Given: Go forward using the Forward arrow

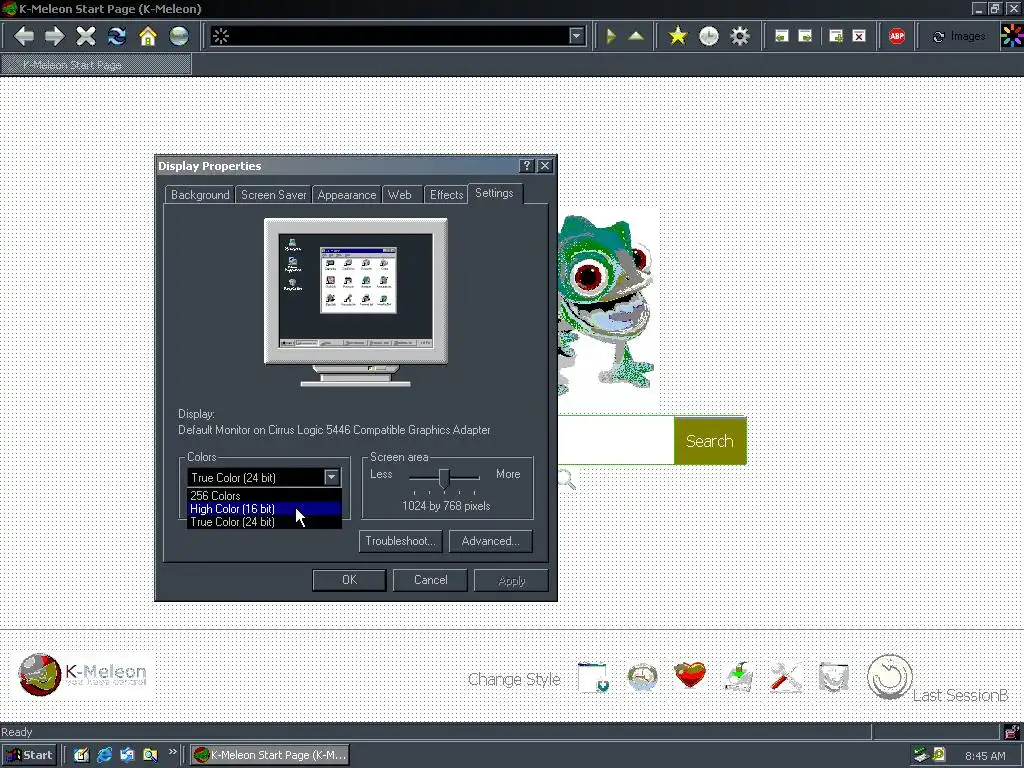Looking at the screenshot, I should click(54, 36).
